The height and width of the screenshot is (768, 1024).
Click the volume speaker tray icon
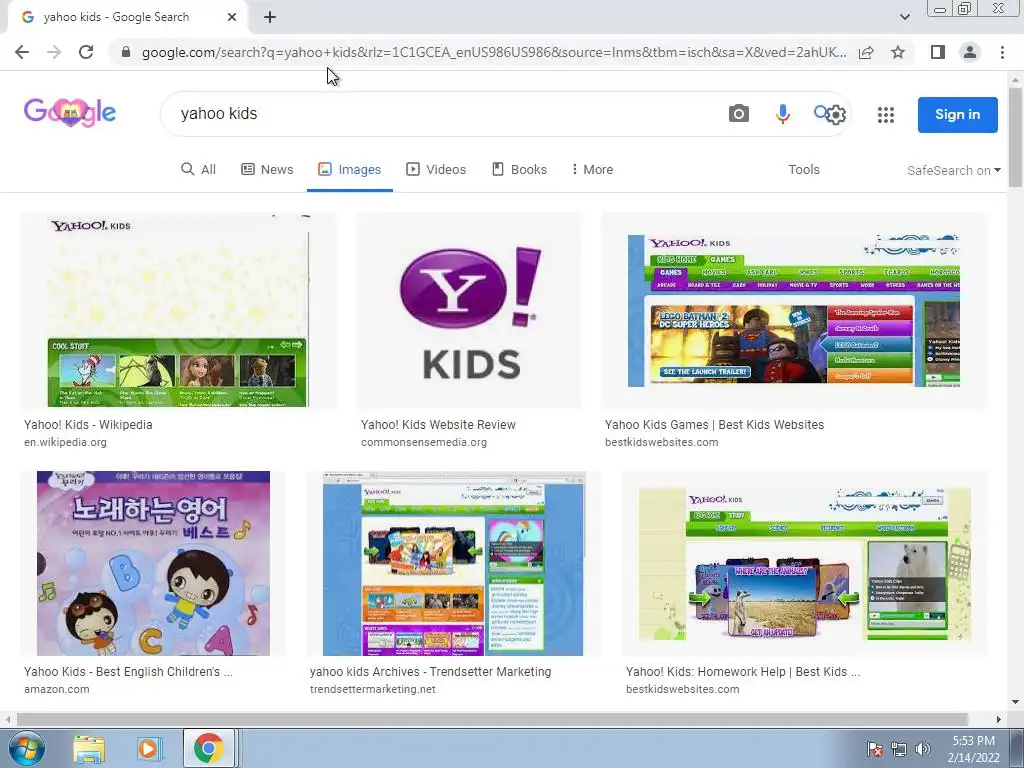923,749
